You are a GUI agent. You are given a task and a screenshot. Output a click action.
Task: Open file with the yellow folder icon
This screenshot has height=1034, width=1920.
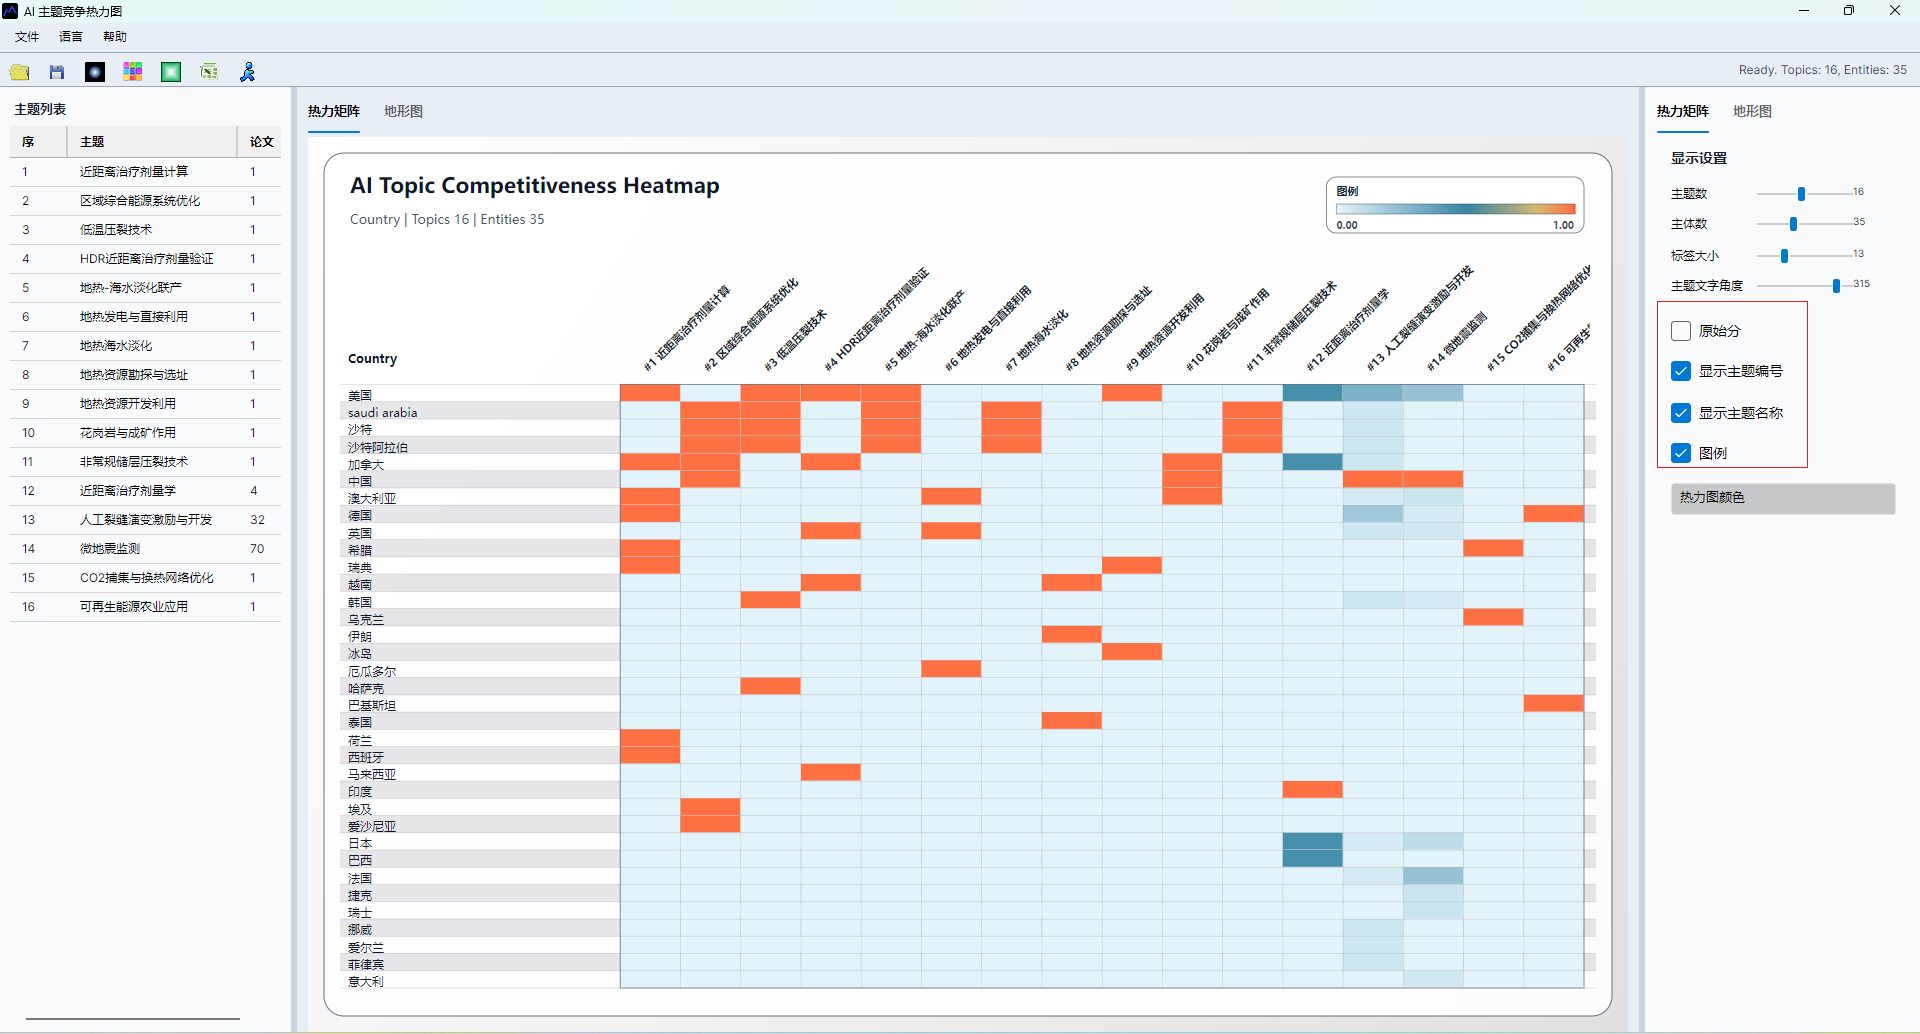click(x=19, y=72)
